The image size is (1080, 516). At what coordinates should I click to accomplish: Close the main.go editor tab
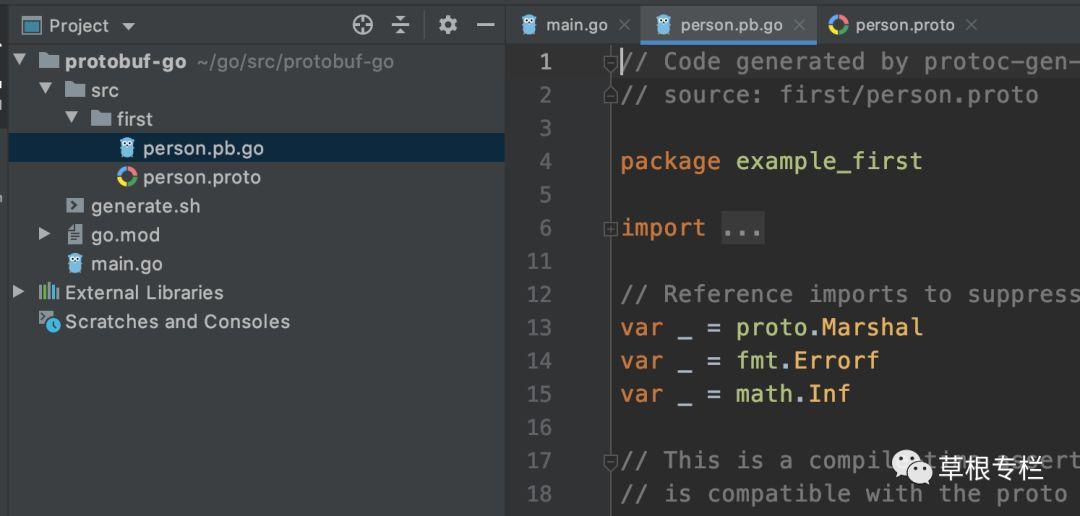pyautogui.click(x=624, y=25)
